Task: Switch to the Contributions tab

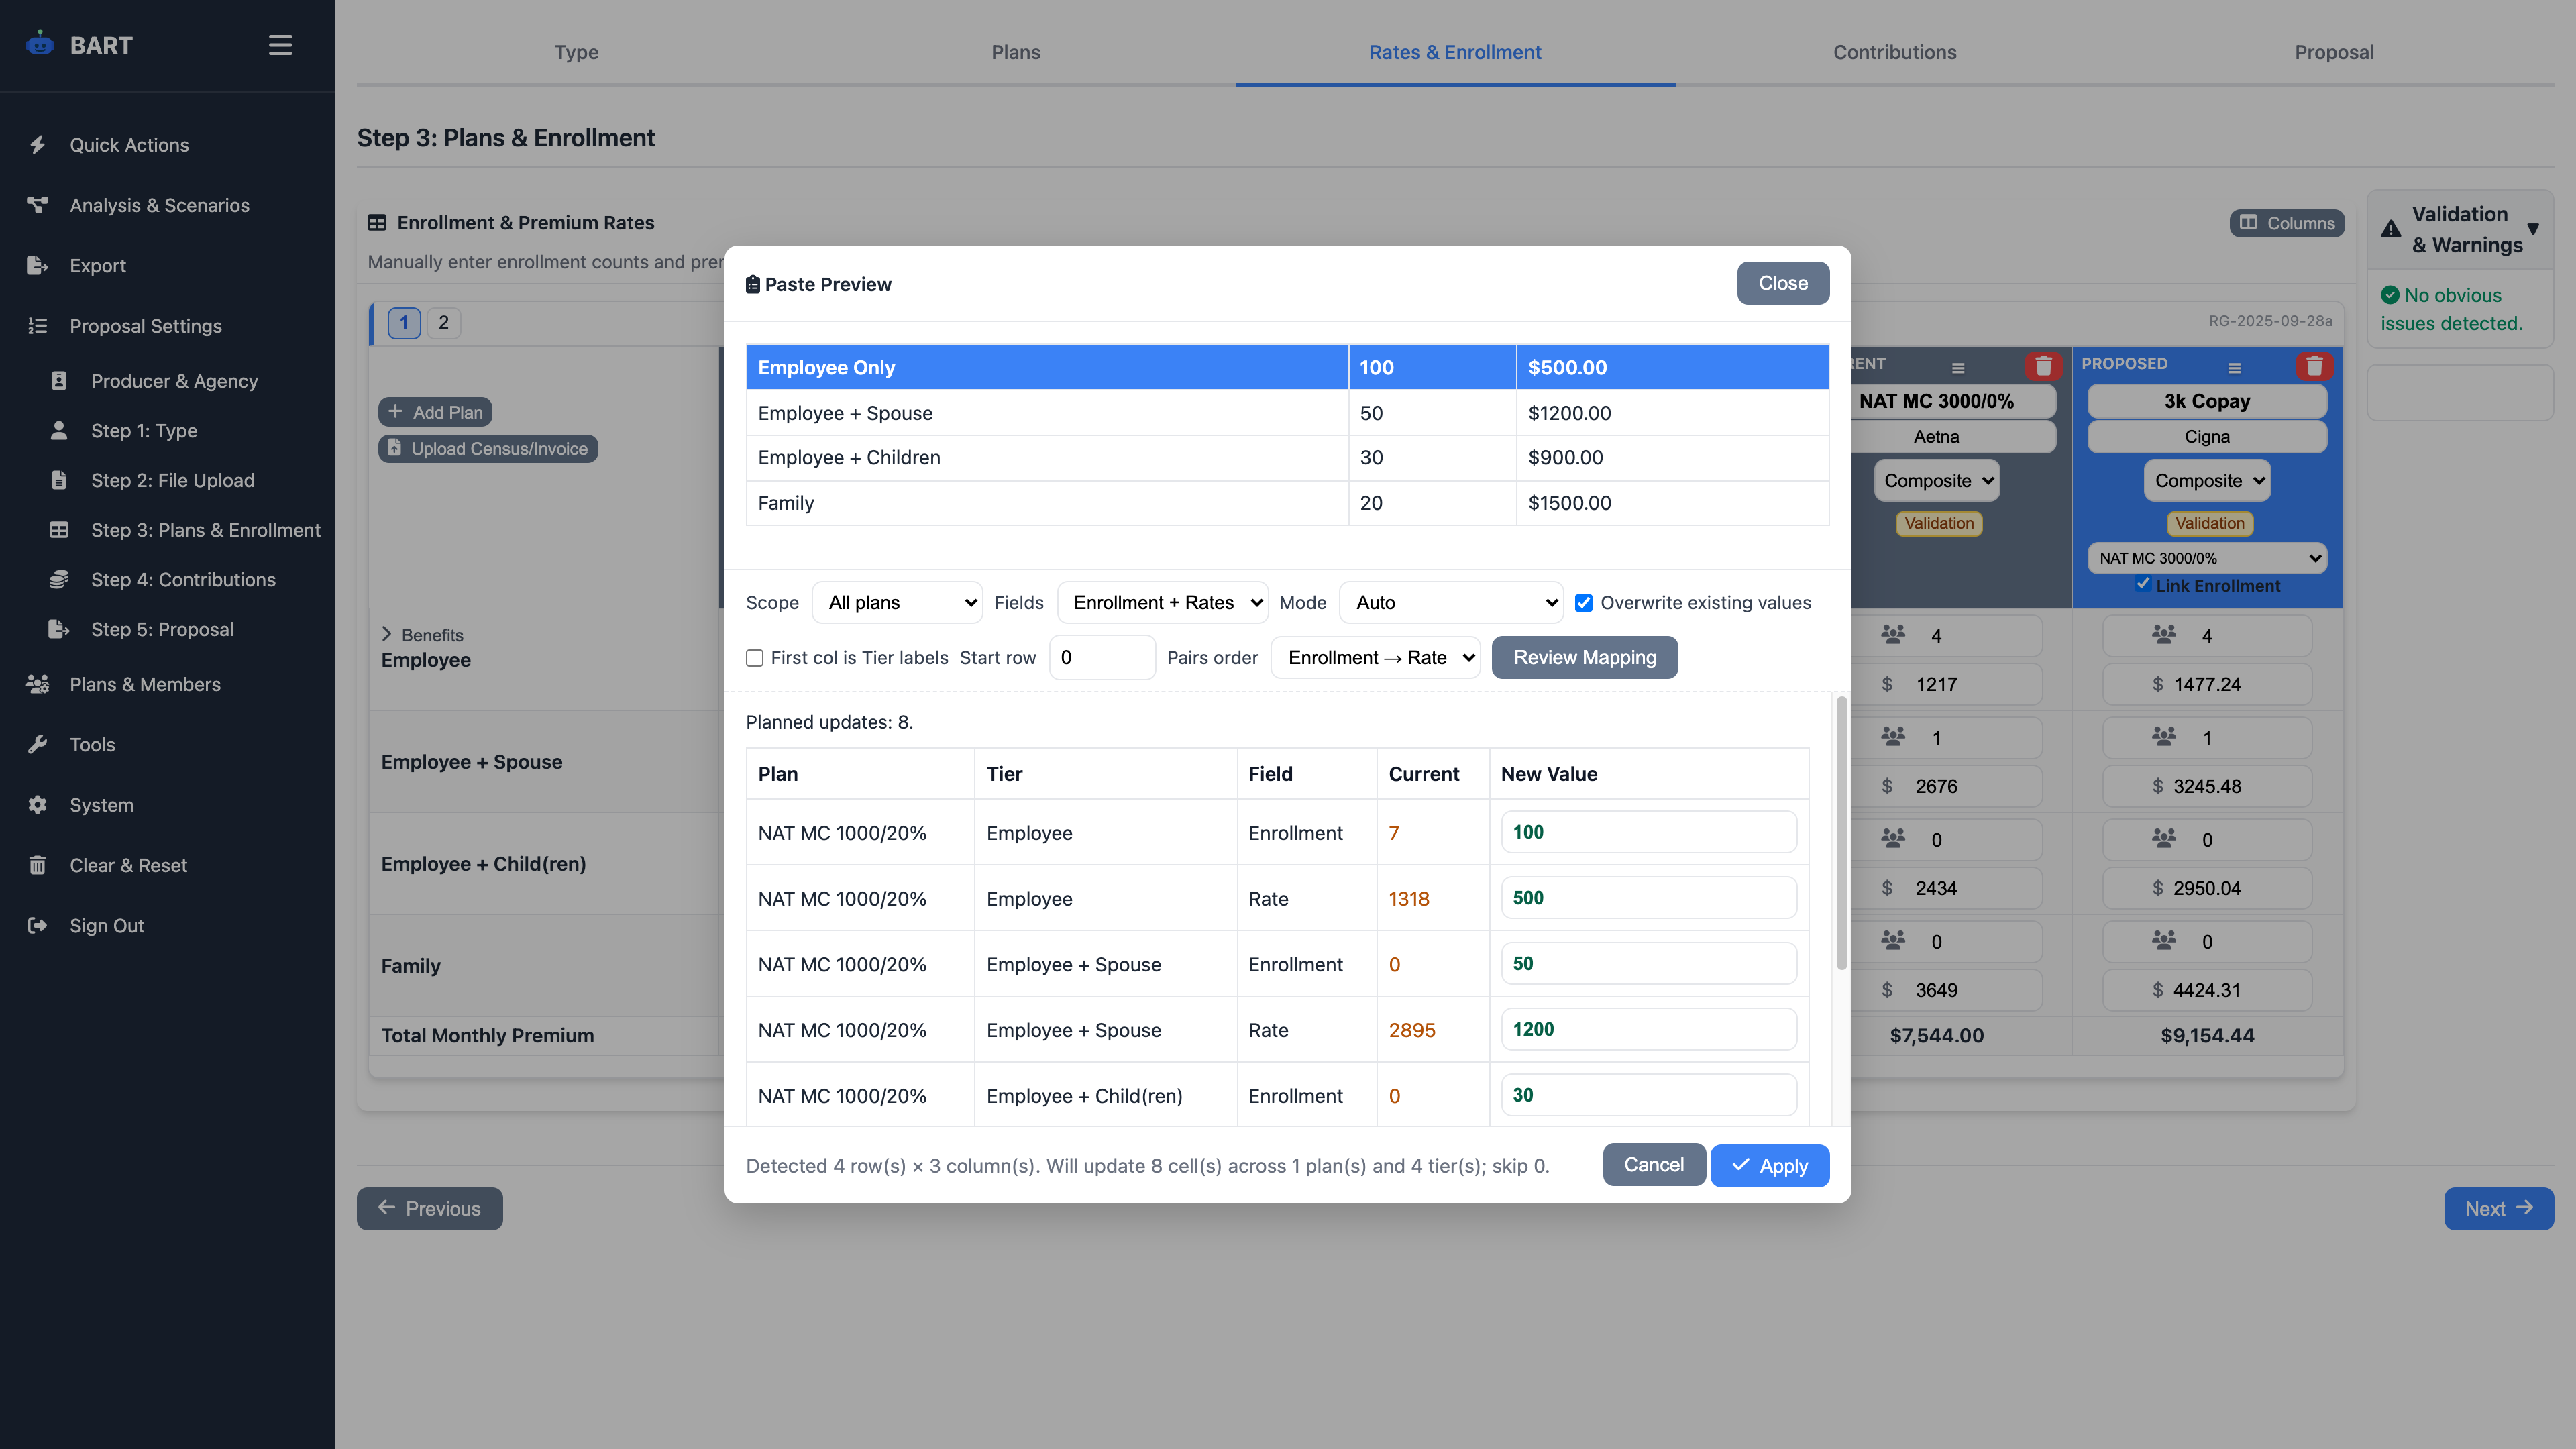Action: 1894,52
